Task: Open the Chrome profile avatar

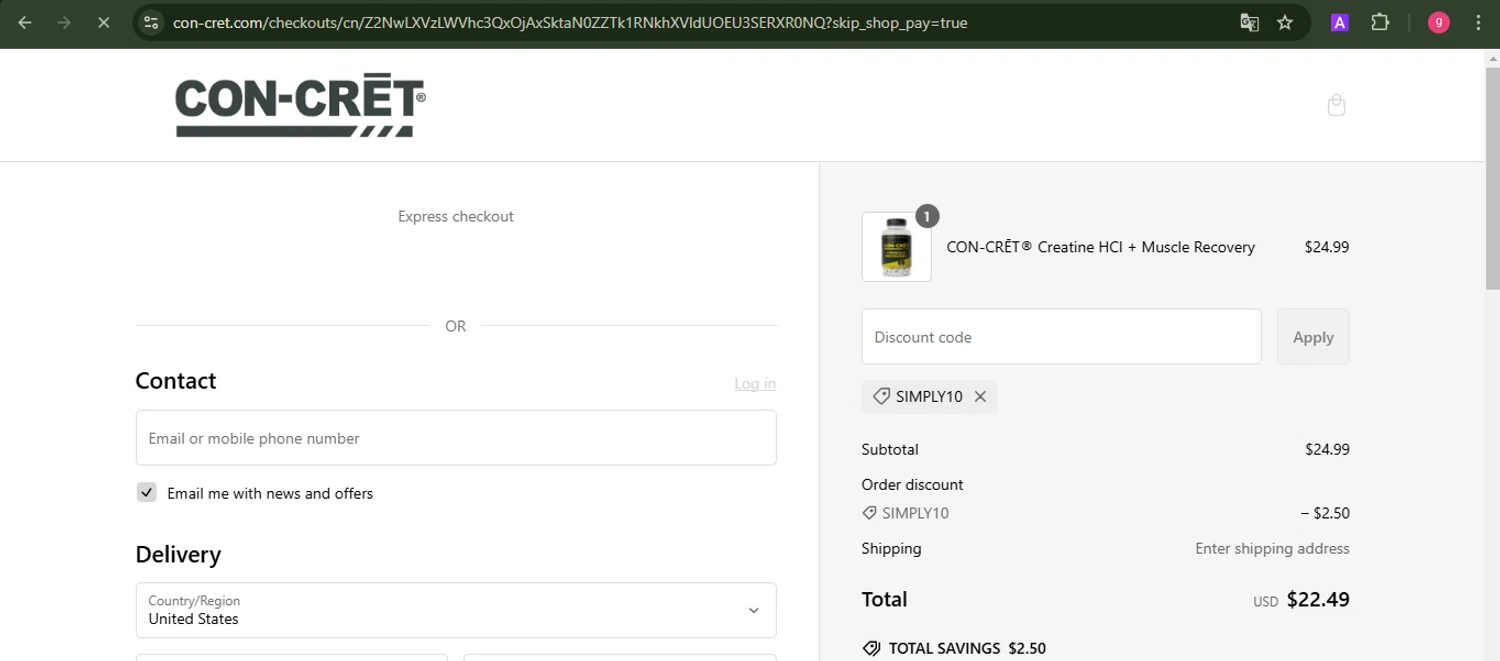Action: tap(1439, 22)
